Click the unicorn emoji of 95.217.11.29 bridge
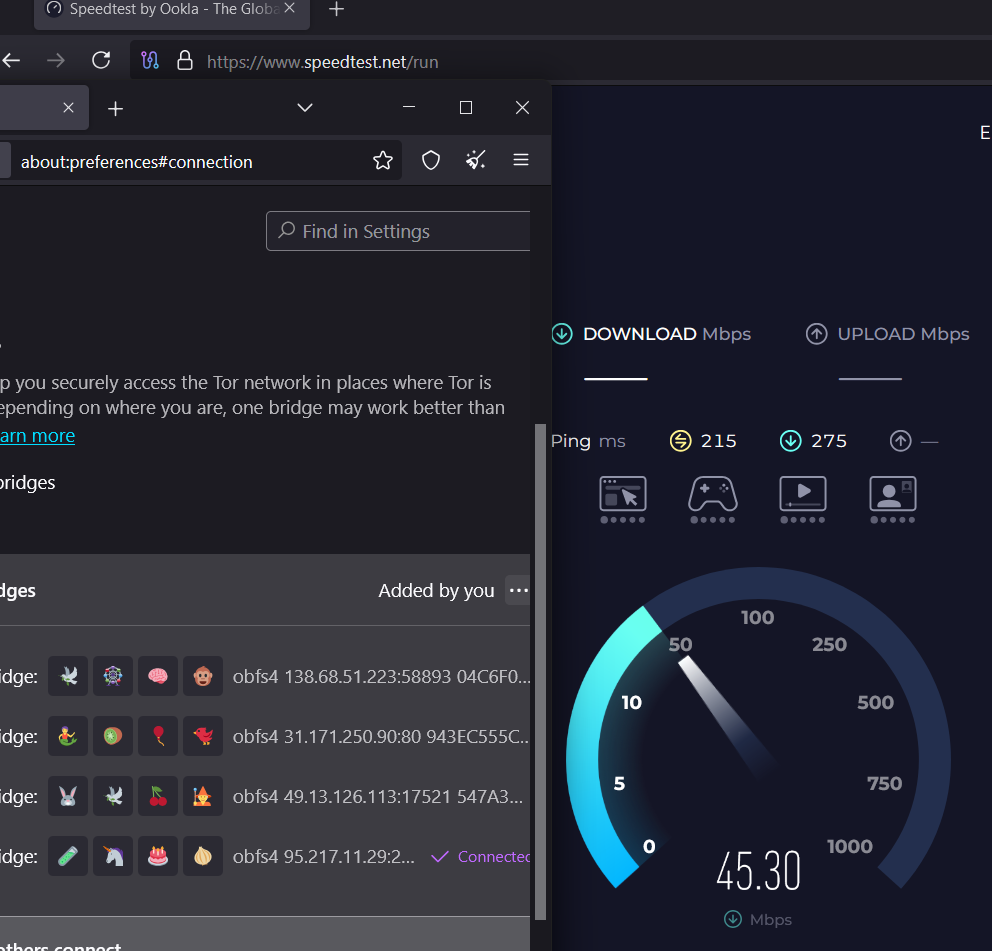Screen dimensions: 992x951 tap(113, 856)
